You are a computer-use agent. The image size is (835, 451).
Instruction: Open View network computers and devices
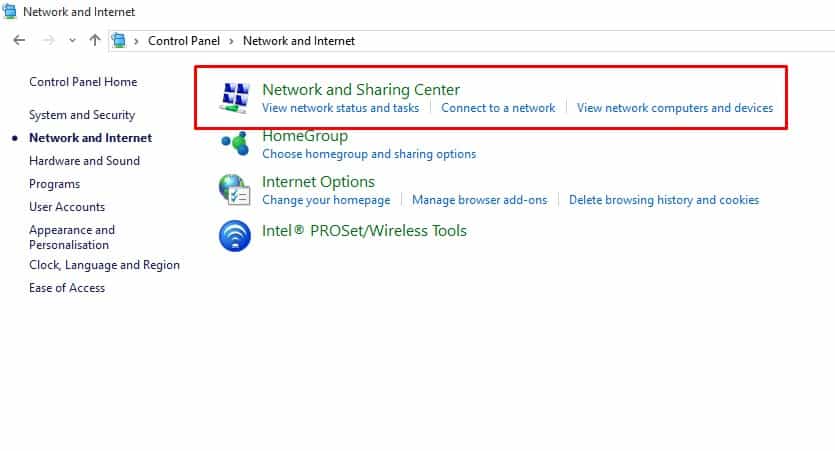[x=674, y=108]
